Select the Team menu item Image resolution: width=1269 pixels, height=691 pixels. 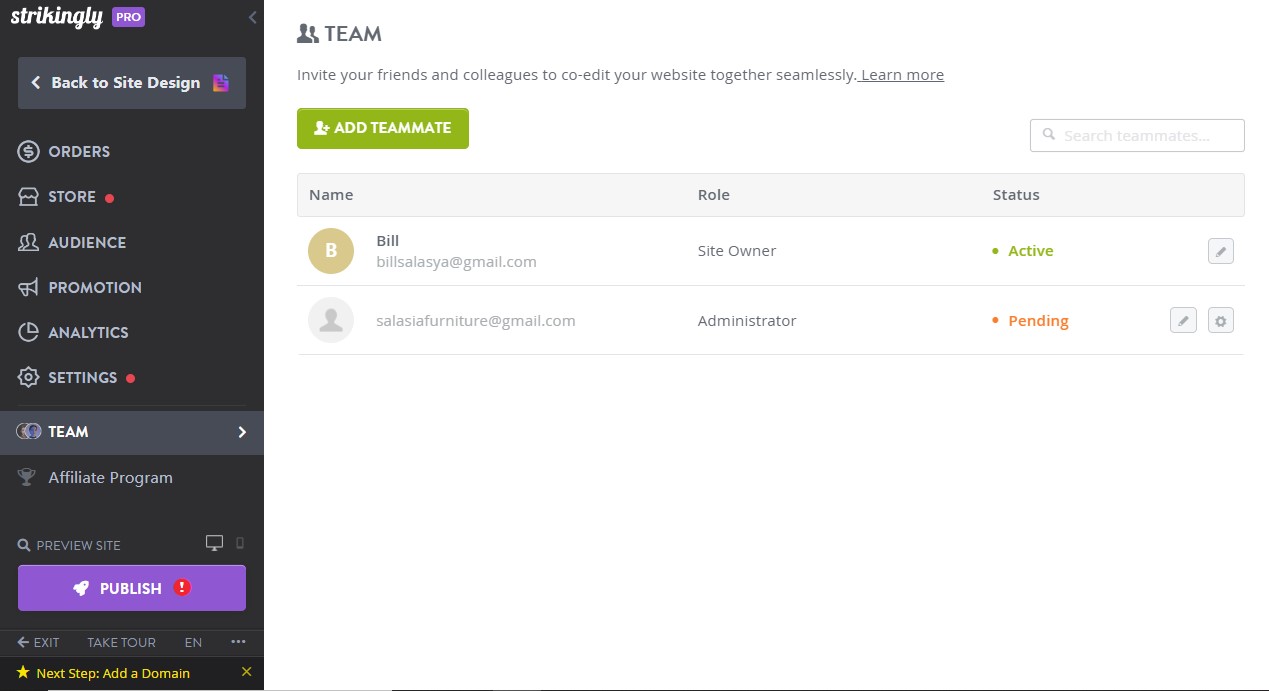[68, 431]
